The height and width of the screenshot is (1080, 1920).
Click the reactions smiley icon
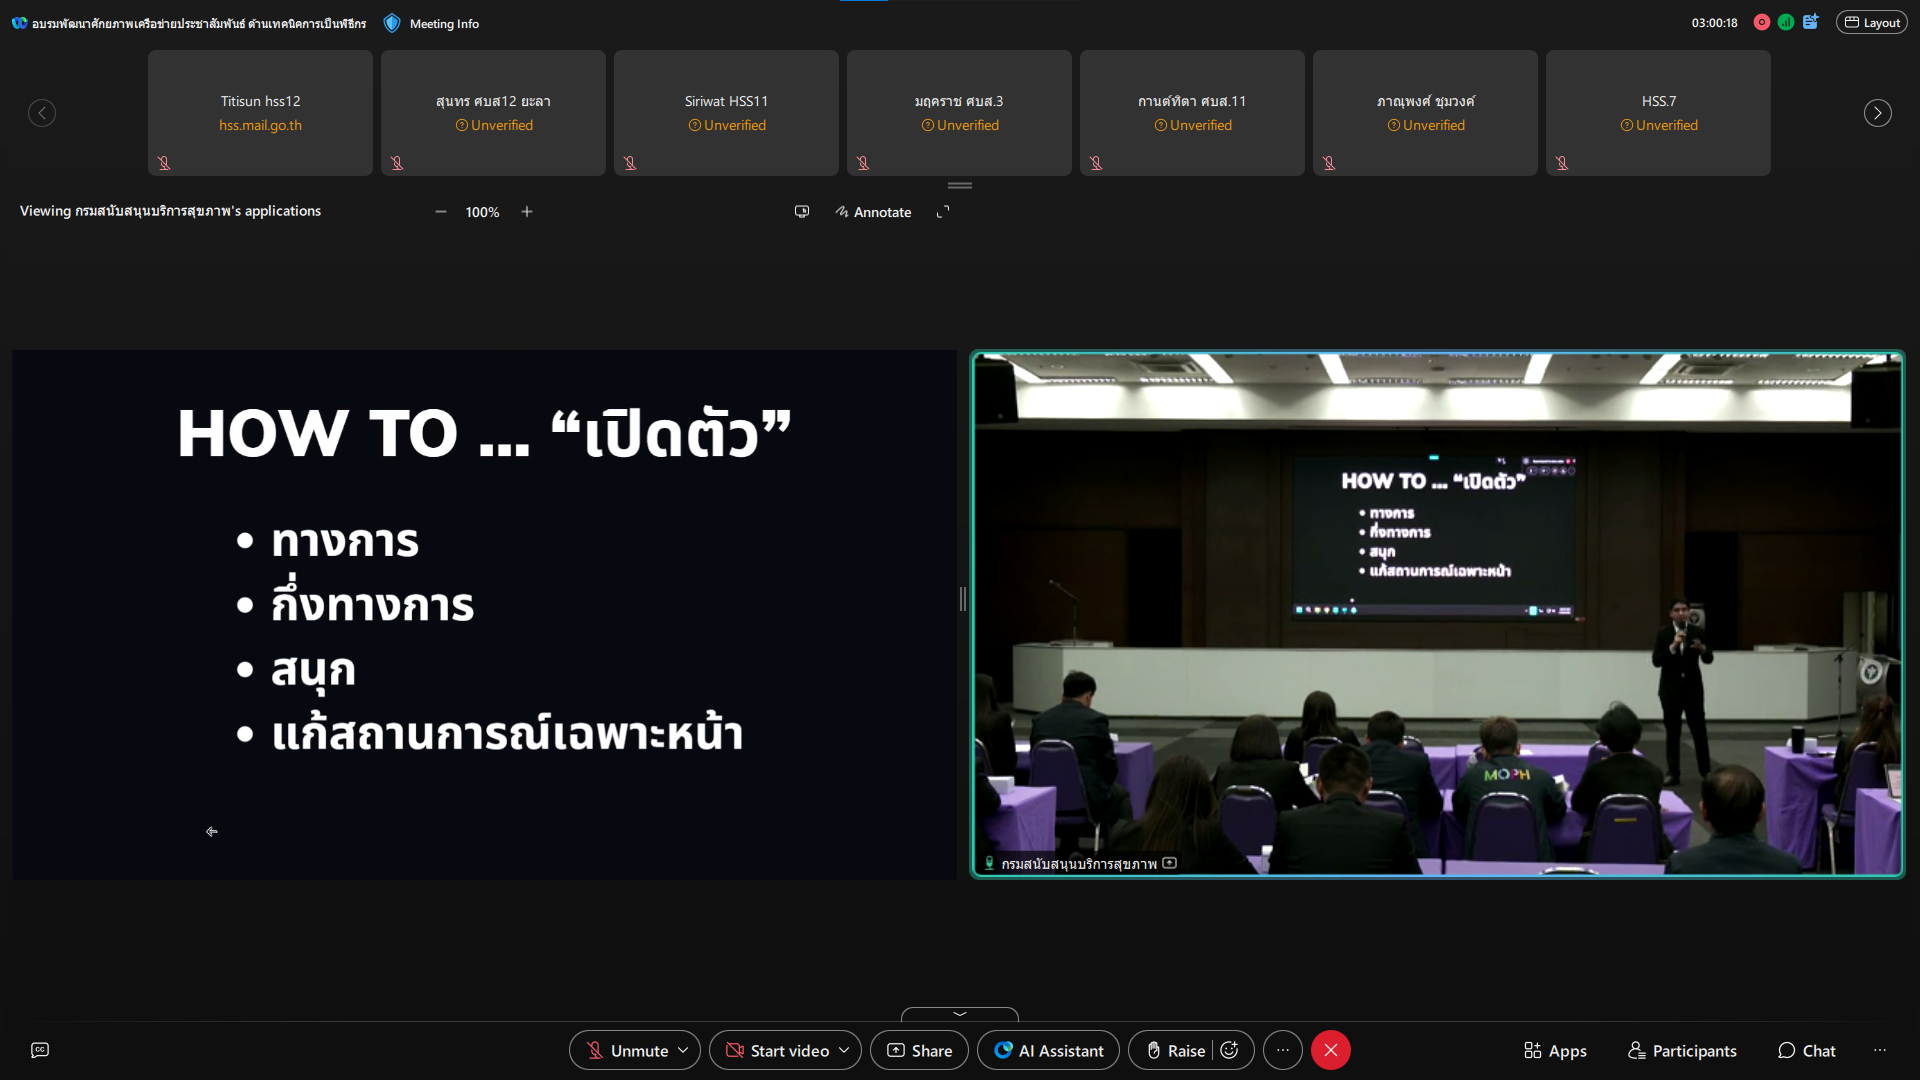tap(1230, 1050)
